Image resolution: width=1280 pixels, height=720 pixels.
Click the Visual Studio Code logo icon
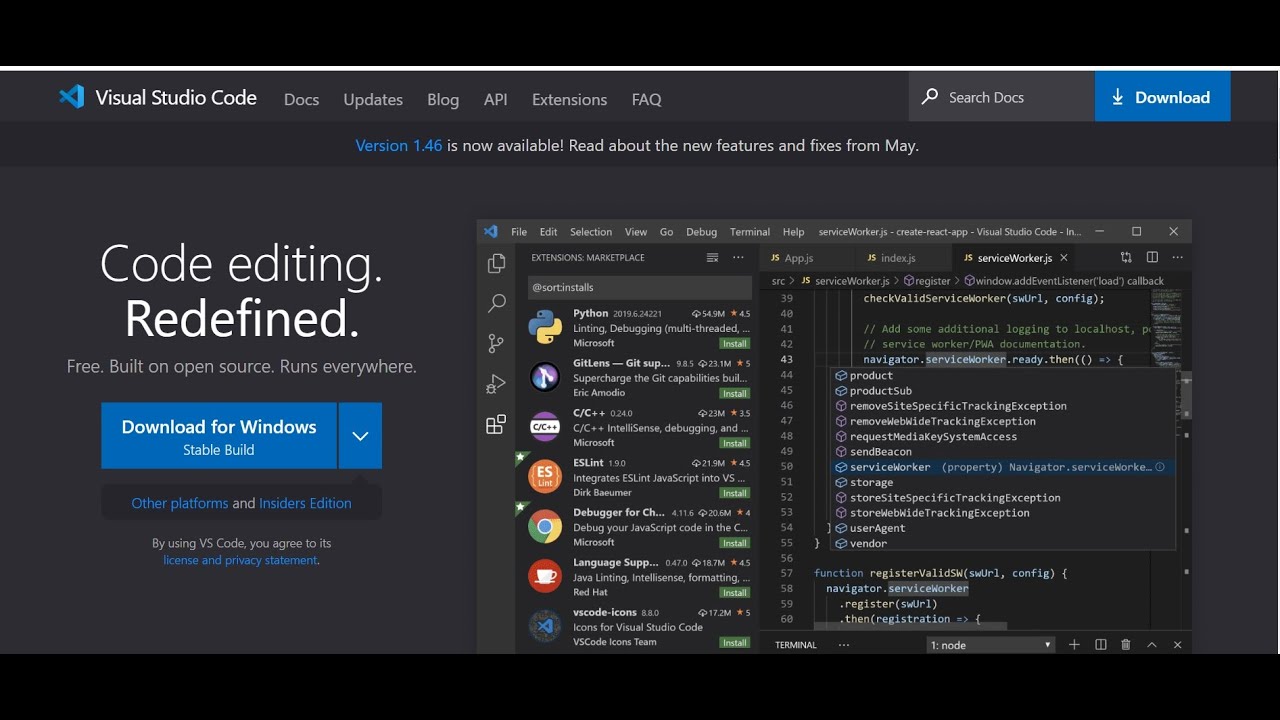(71, 97)
